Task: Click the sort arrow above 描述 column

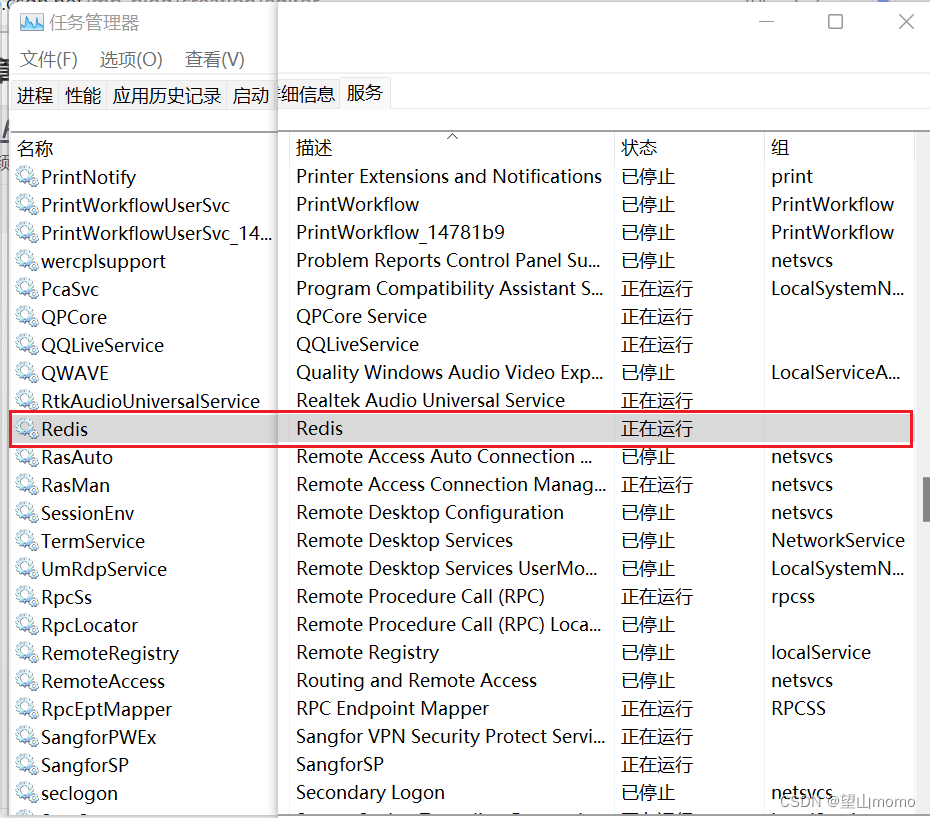Action: (453, 136)
